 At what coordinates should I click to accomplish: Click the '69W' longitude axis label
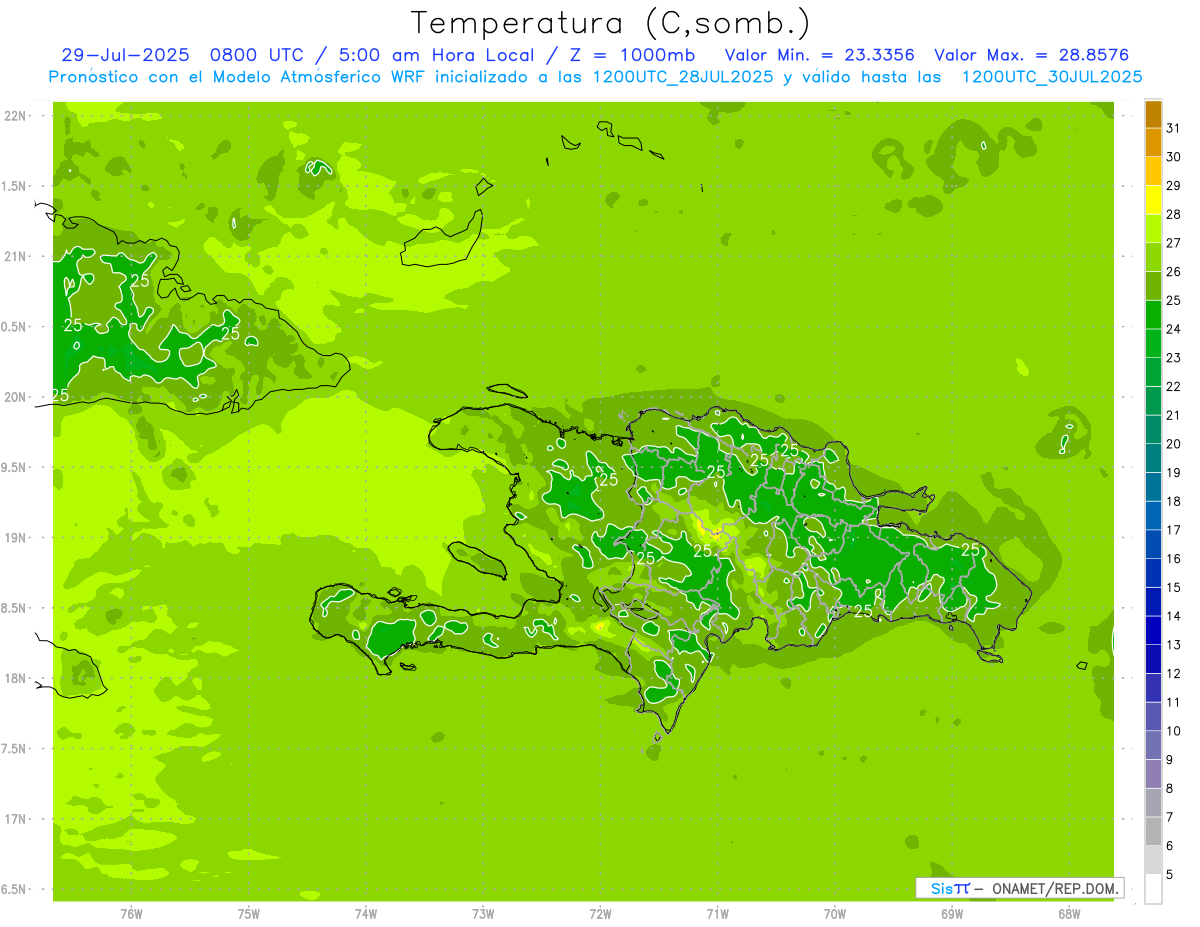coord(952,914)
